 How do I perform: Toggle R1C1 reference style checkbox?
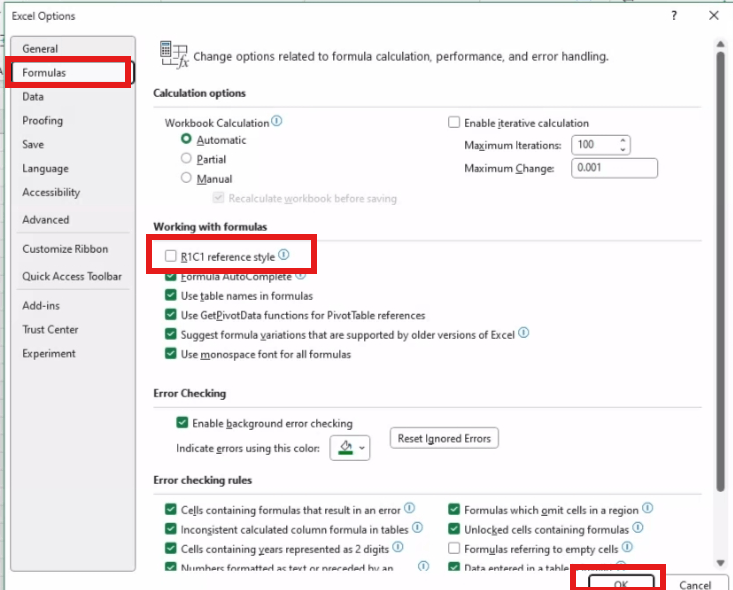pyautogui.click(x=171, y=256)
